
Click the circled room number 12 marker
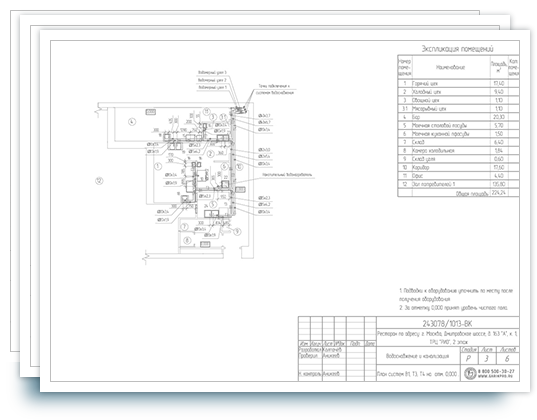click(x=99, y=181)
